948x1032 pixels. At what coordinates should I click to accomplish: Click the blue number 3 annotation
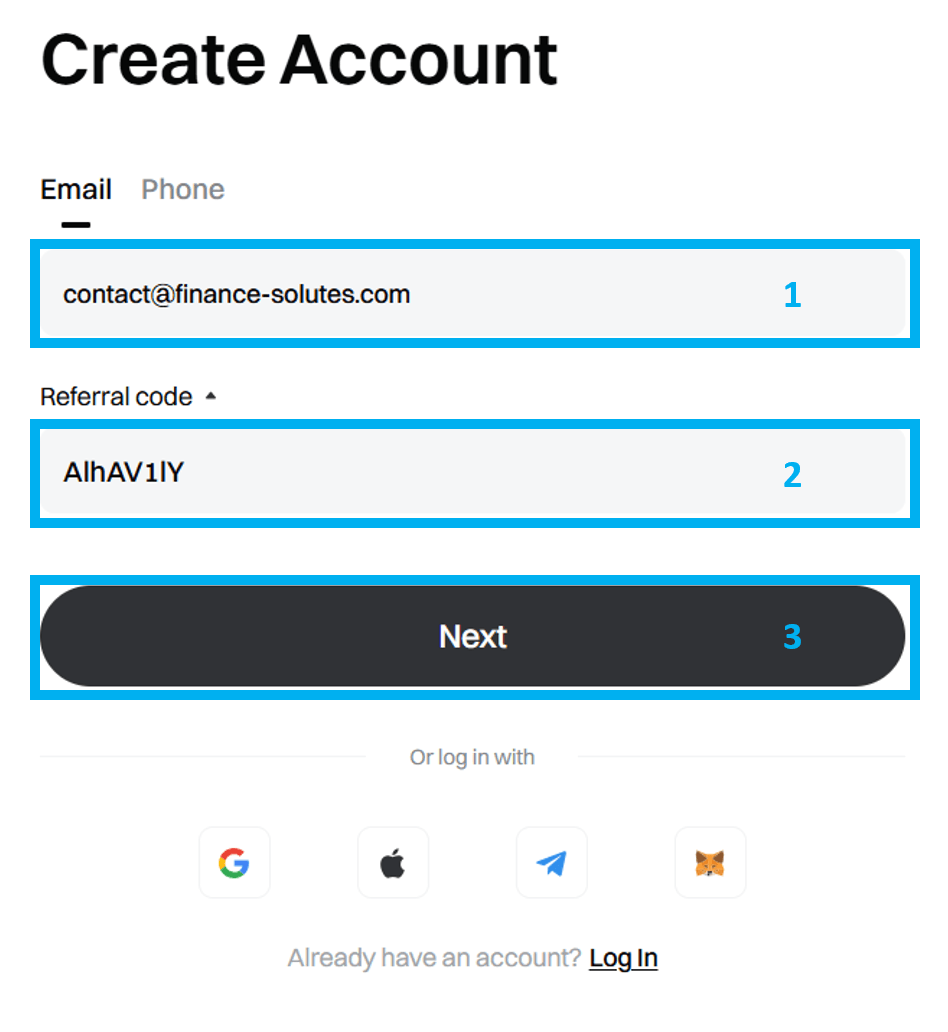[793, 636]
